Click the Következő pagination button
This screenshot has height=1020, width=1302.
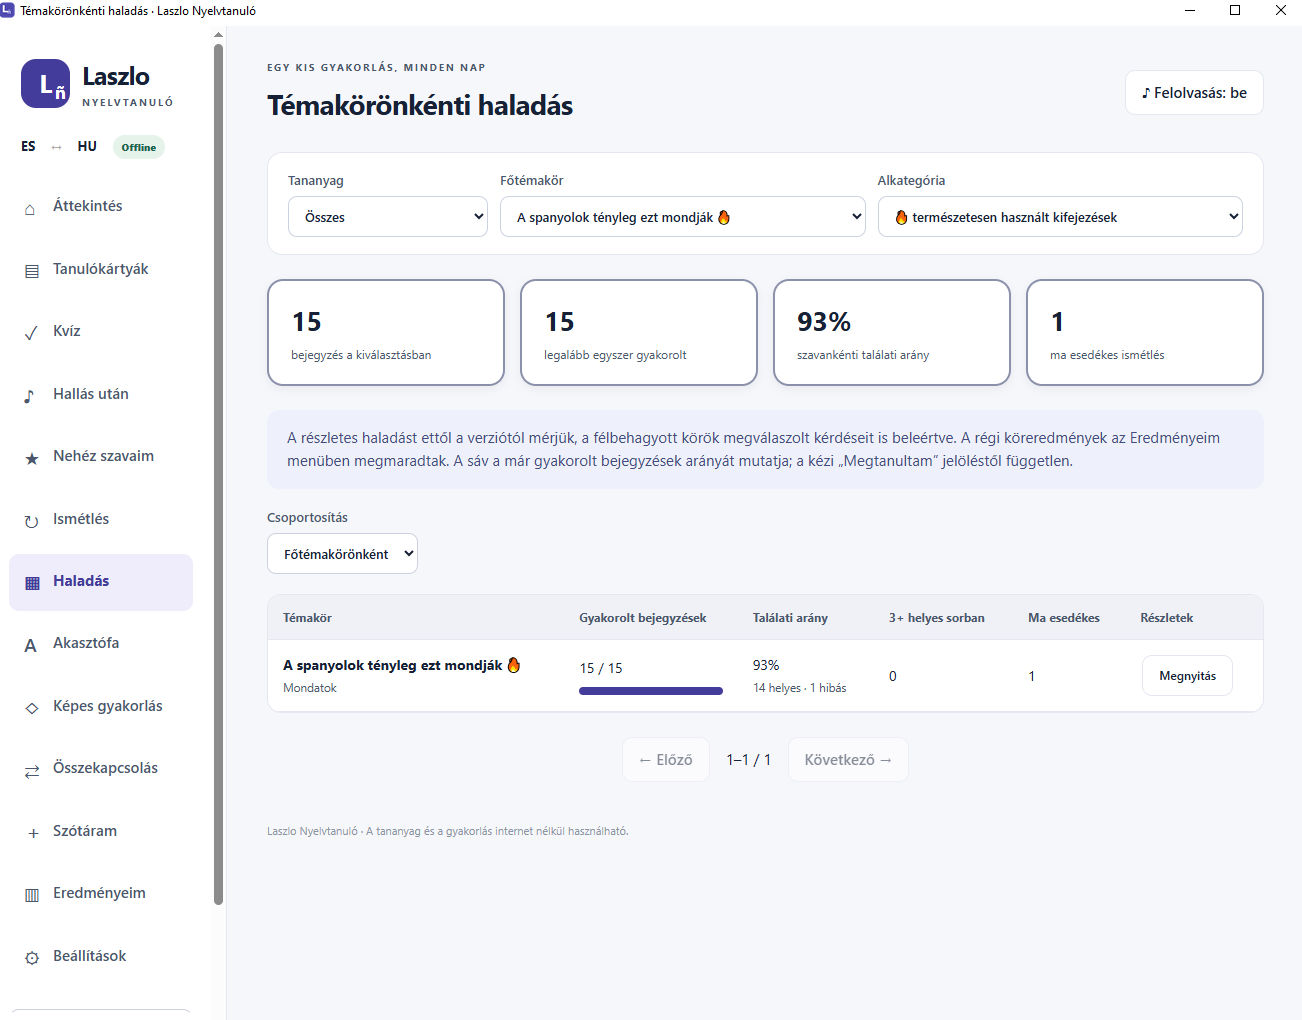click(x=848, y=760)
